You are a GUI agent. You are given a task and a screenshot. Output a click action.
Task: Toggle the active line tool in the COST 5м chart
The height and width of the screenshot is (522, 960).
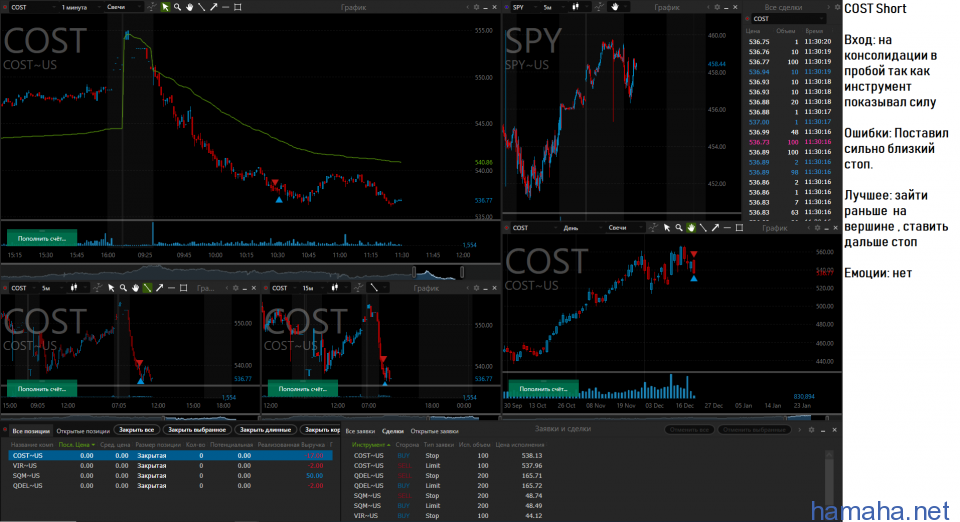148,288
